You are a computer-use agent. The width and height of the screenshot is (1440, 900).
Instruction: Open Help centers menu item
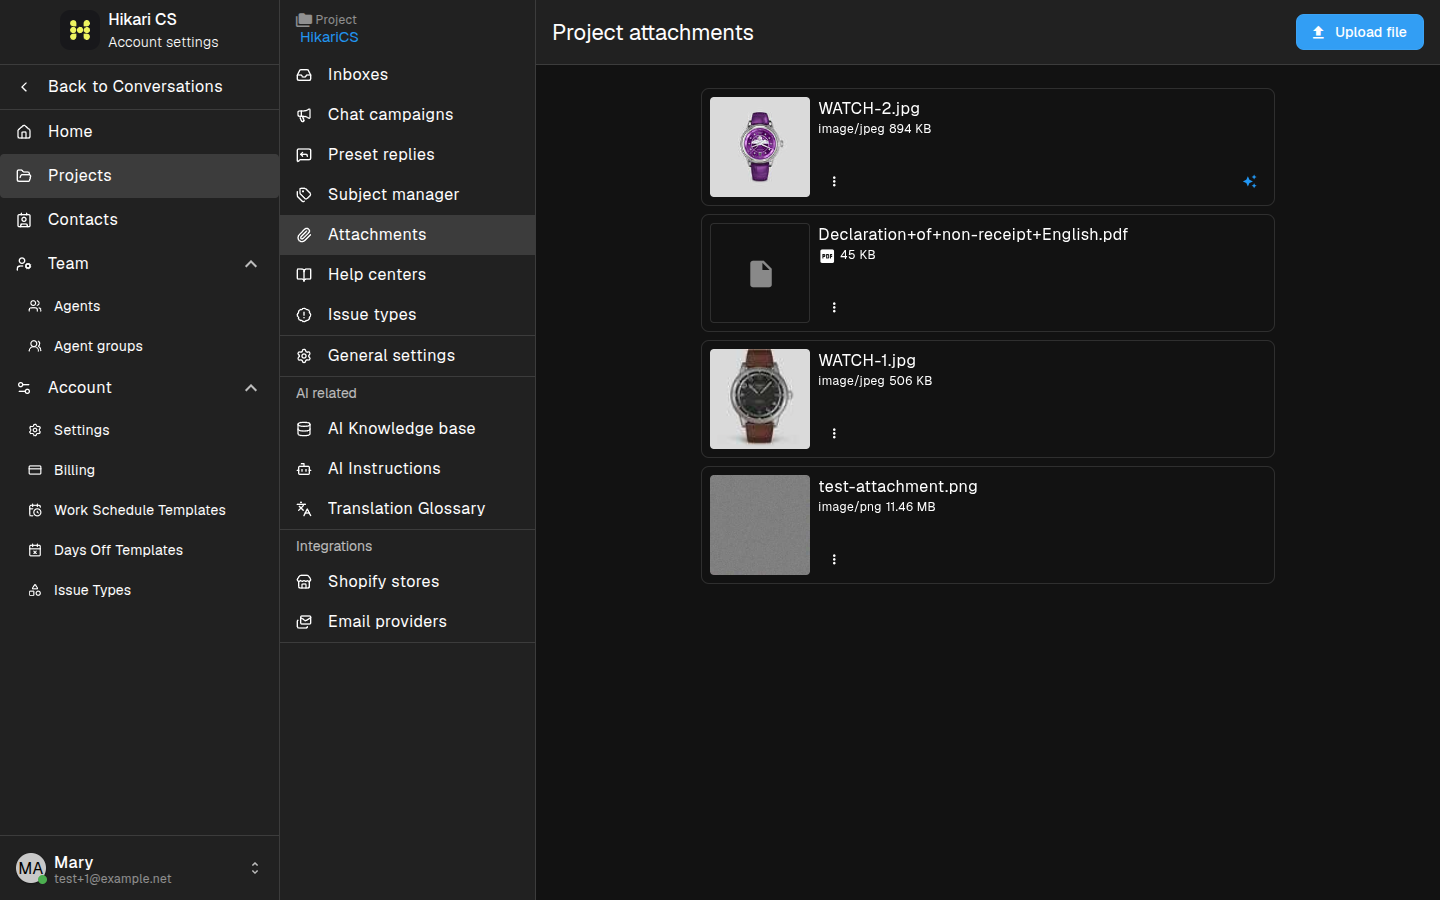pos(407,275)
